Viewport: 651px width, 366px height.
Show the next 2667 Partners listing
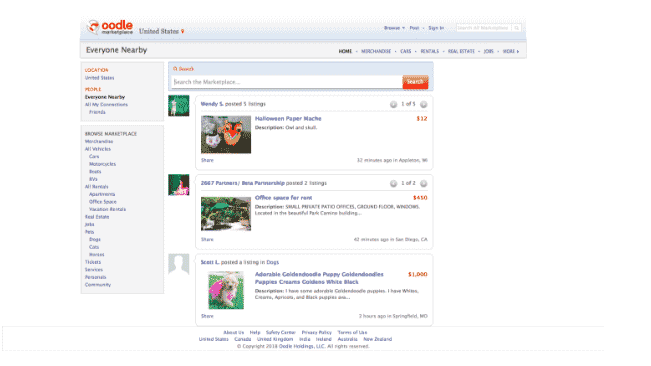(423, 183)
